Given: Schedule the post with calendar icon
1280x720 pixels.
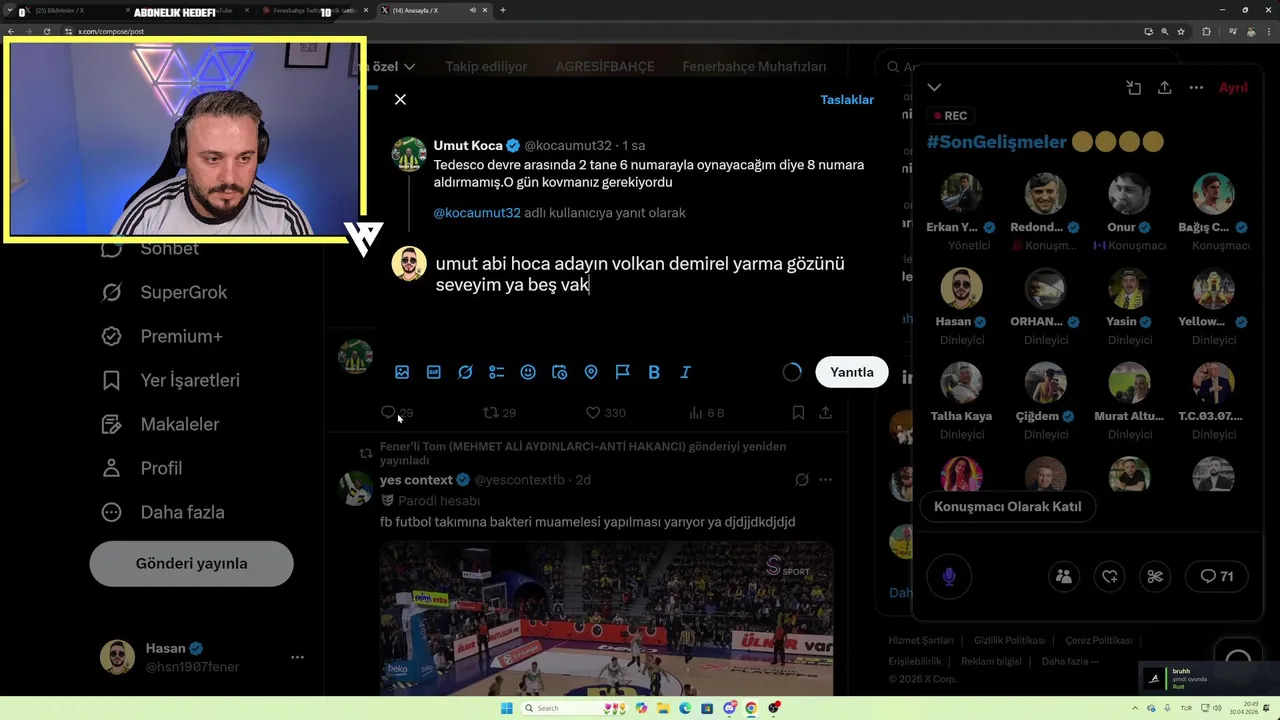Looking at the screenshot, I should [560, 372].
